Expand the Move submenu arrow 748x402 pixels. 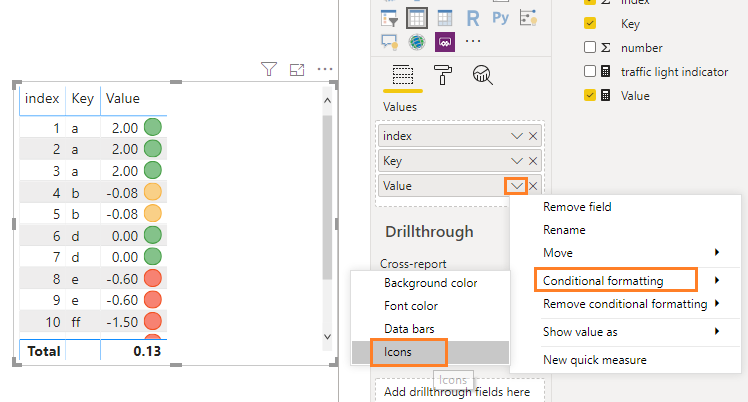coord(717,252)
